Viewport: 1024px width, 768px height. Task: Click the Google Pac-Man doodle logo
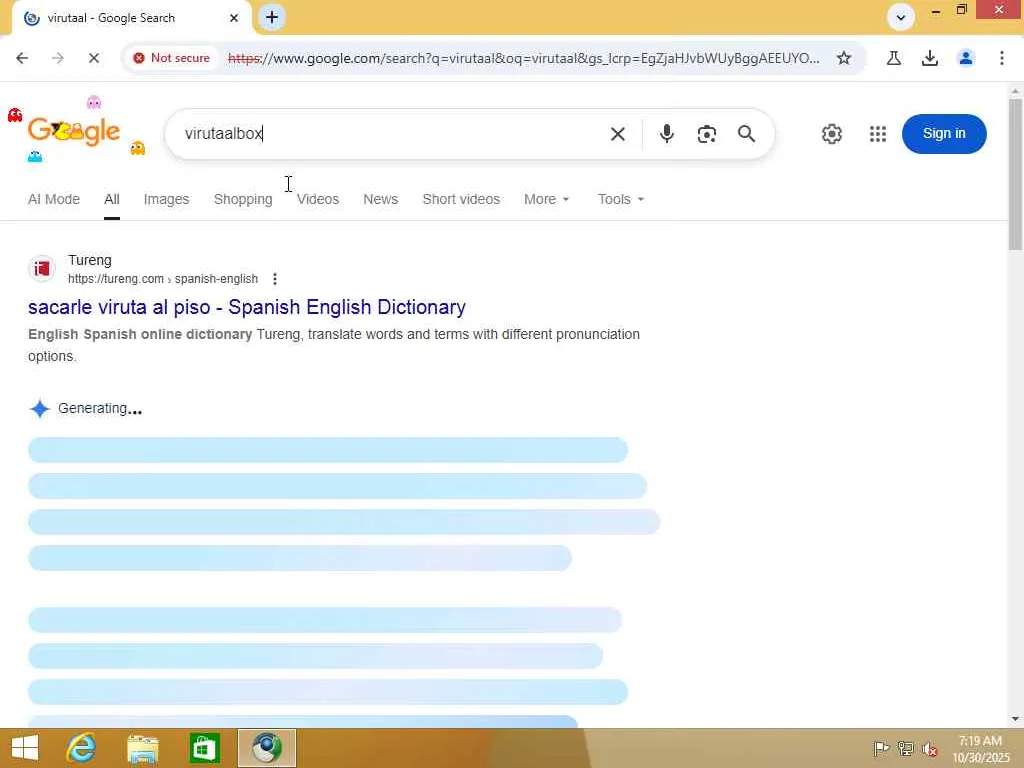point(75,131)
